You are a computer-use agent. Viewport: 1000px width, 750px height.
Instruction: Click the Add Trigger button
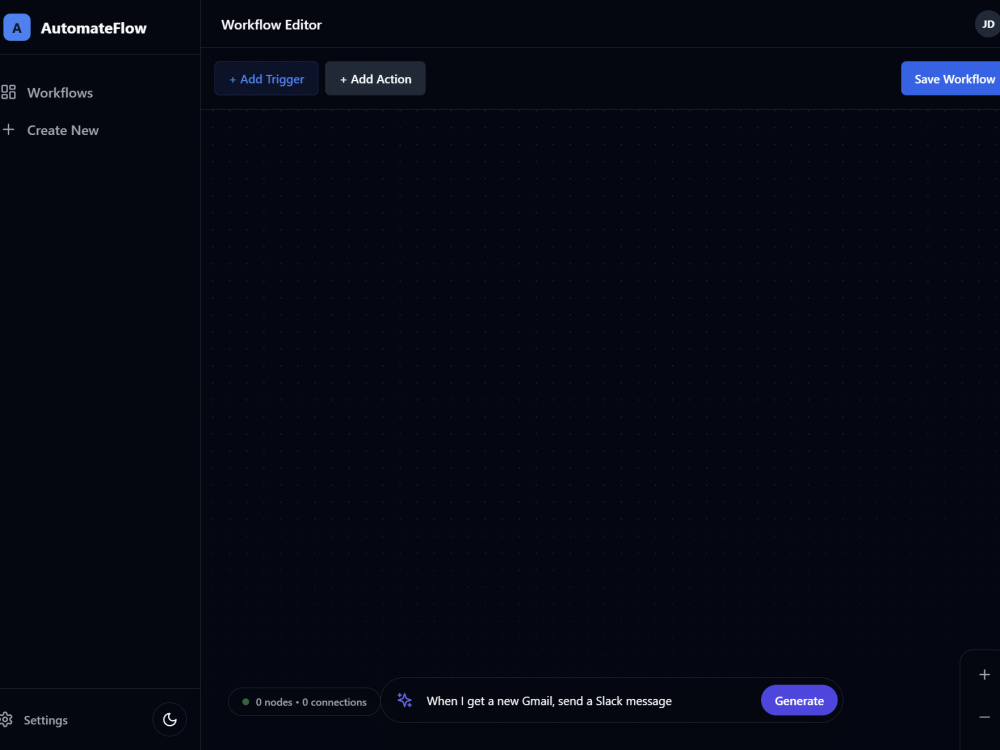[x=267, y=78]
